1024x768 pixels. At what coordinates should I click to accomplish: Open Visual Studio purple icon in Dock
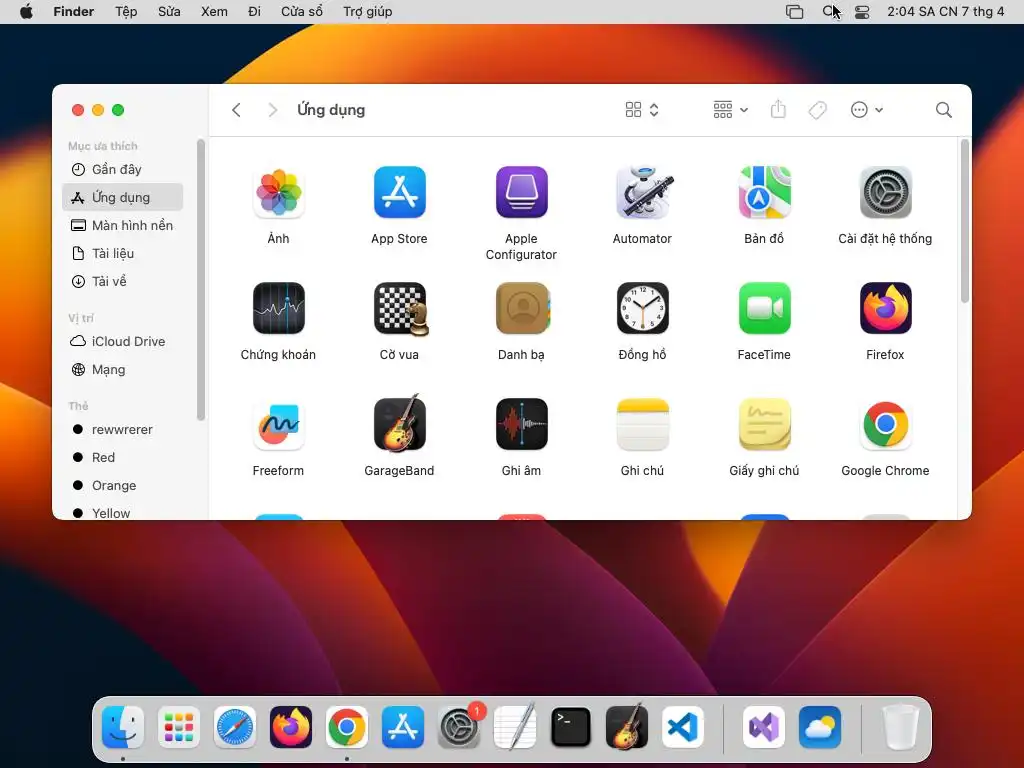pos(764,727)
